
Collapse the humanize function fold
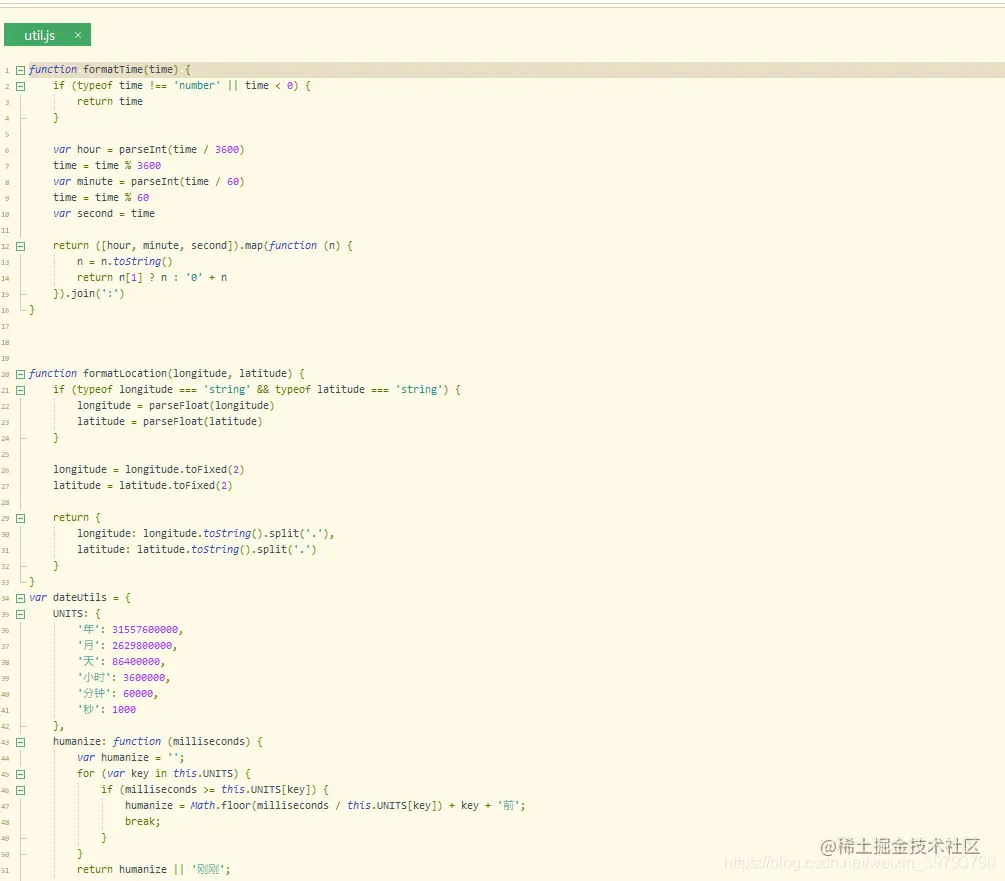click(x=21, y=743)
